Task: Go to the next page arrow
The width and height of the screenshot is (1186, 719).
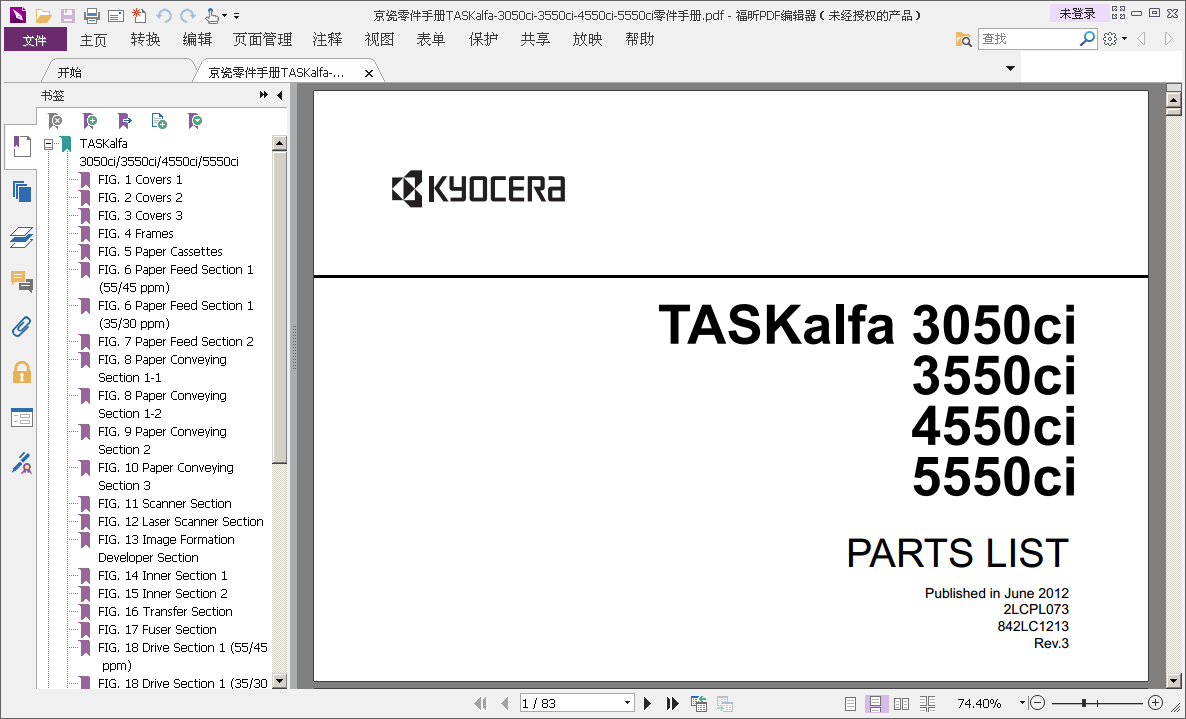Action: point(647,703)
